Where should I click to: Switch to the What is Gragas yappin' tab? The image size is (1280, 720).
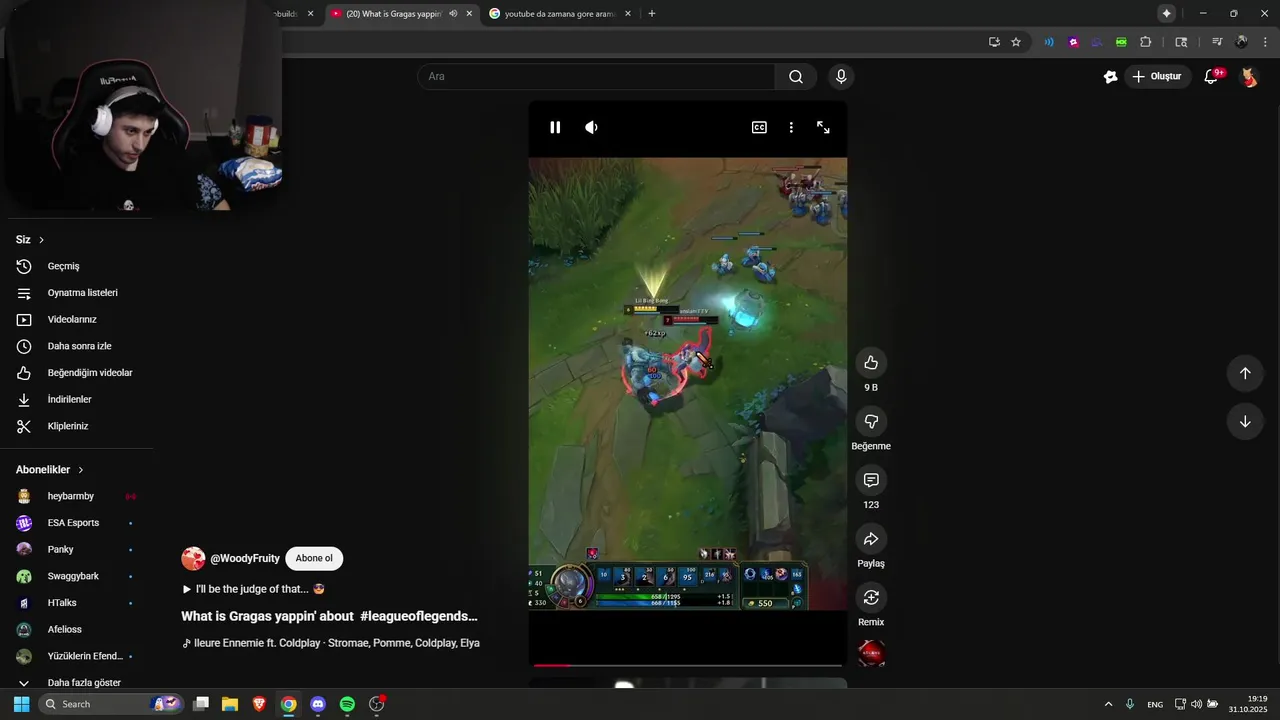coord(394,14)
